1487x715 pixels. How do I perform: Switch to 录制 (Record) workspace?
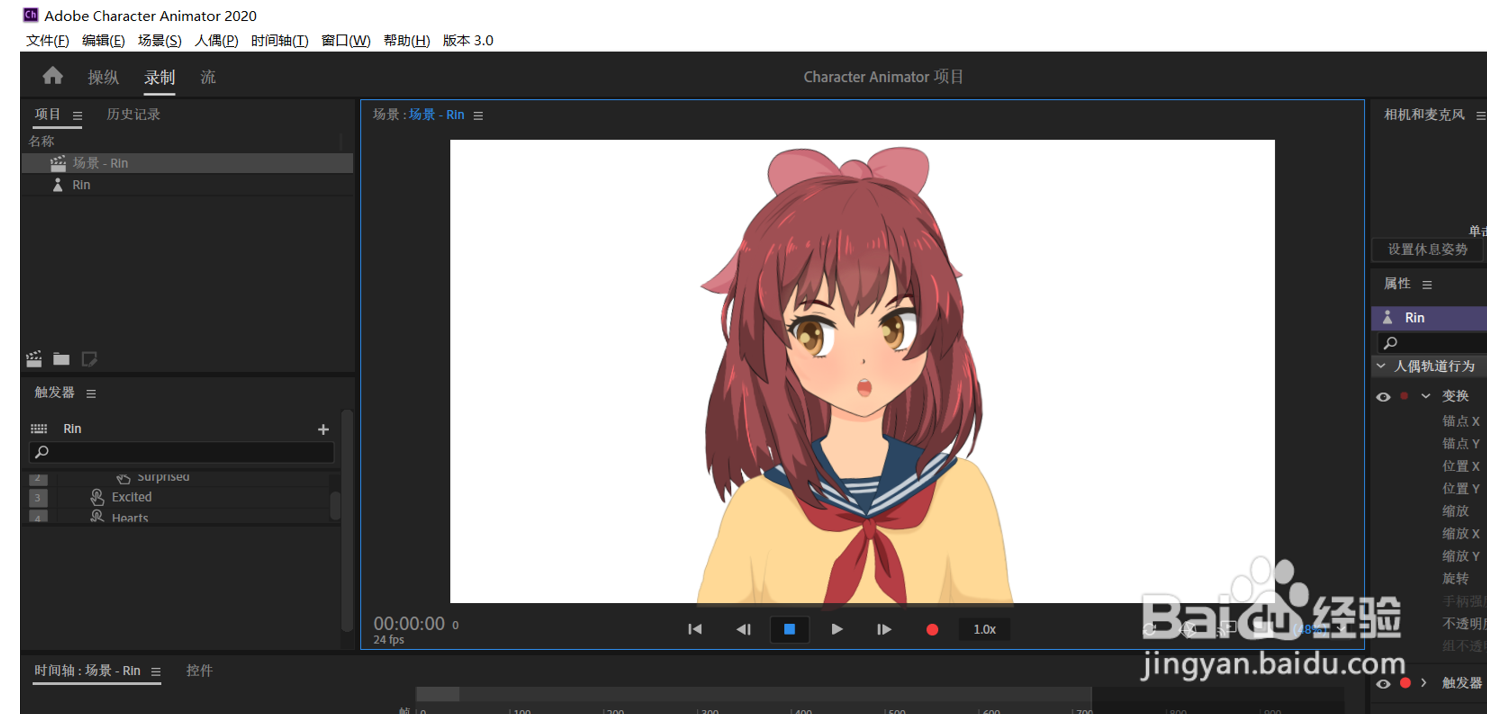159,77
